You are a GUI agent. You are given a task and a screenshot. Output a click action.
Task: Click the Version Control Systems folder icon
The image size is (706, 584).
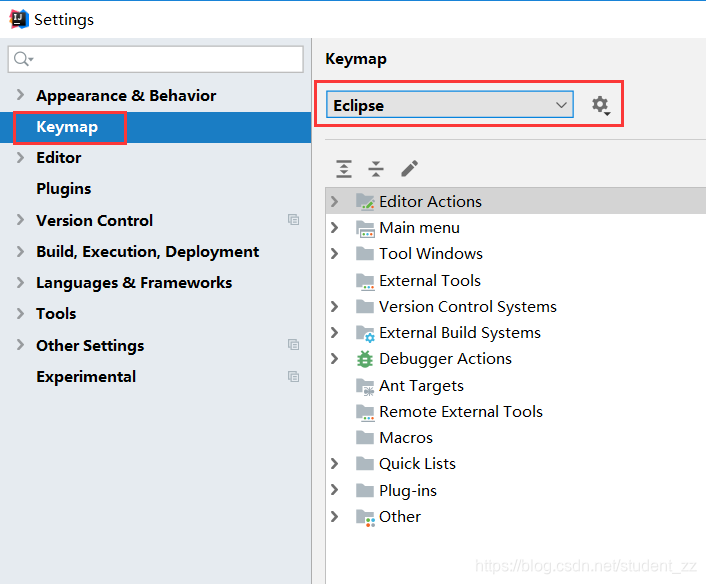[365, 307]
